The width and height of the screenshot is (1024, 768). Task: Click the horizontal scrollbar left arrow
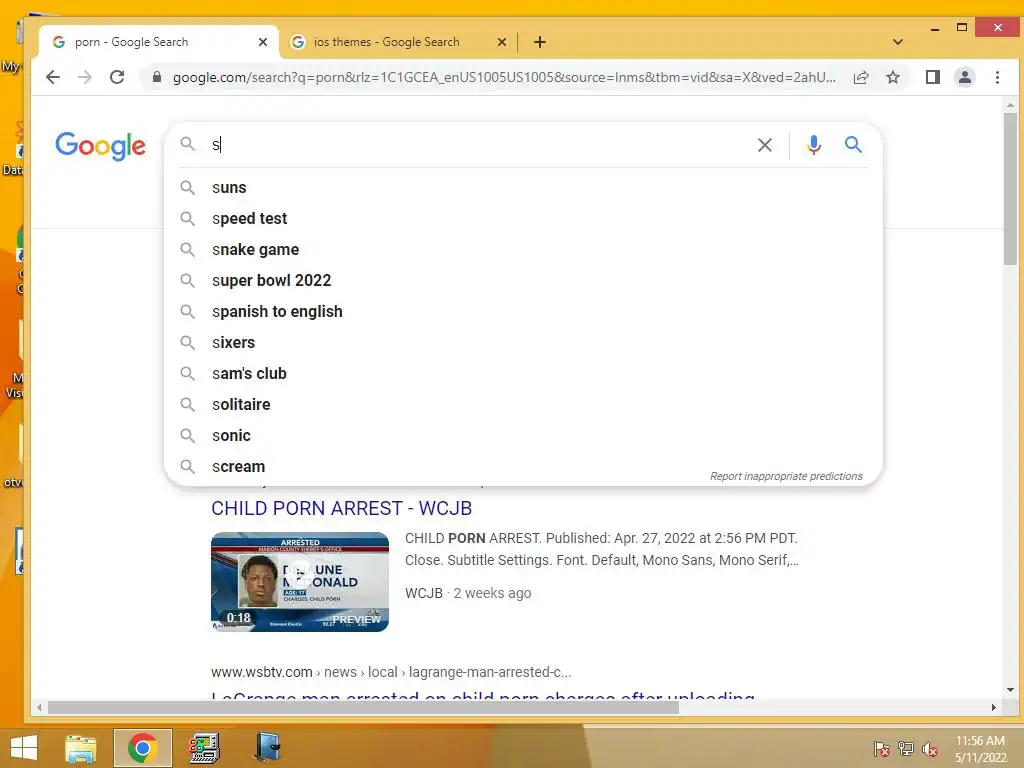(x=39, y=707)
